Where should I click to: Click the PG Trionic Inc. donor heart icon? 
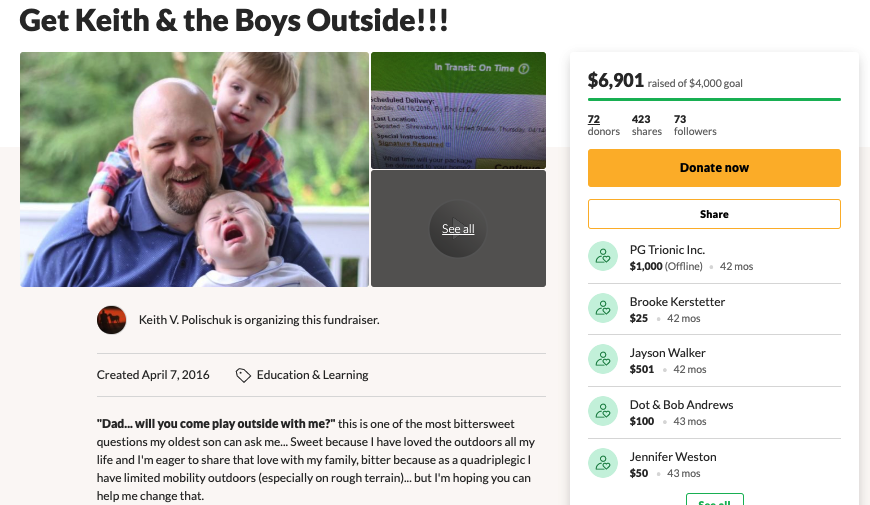602,256
